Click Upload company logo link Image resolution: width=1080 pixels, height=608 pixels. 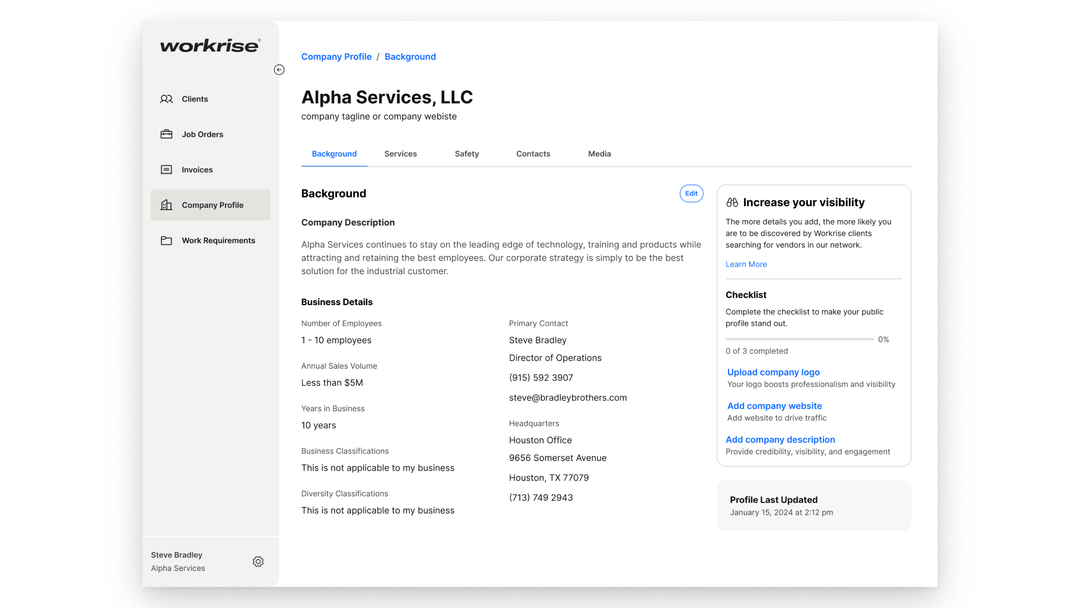click(x=773, y=372)
